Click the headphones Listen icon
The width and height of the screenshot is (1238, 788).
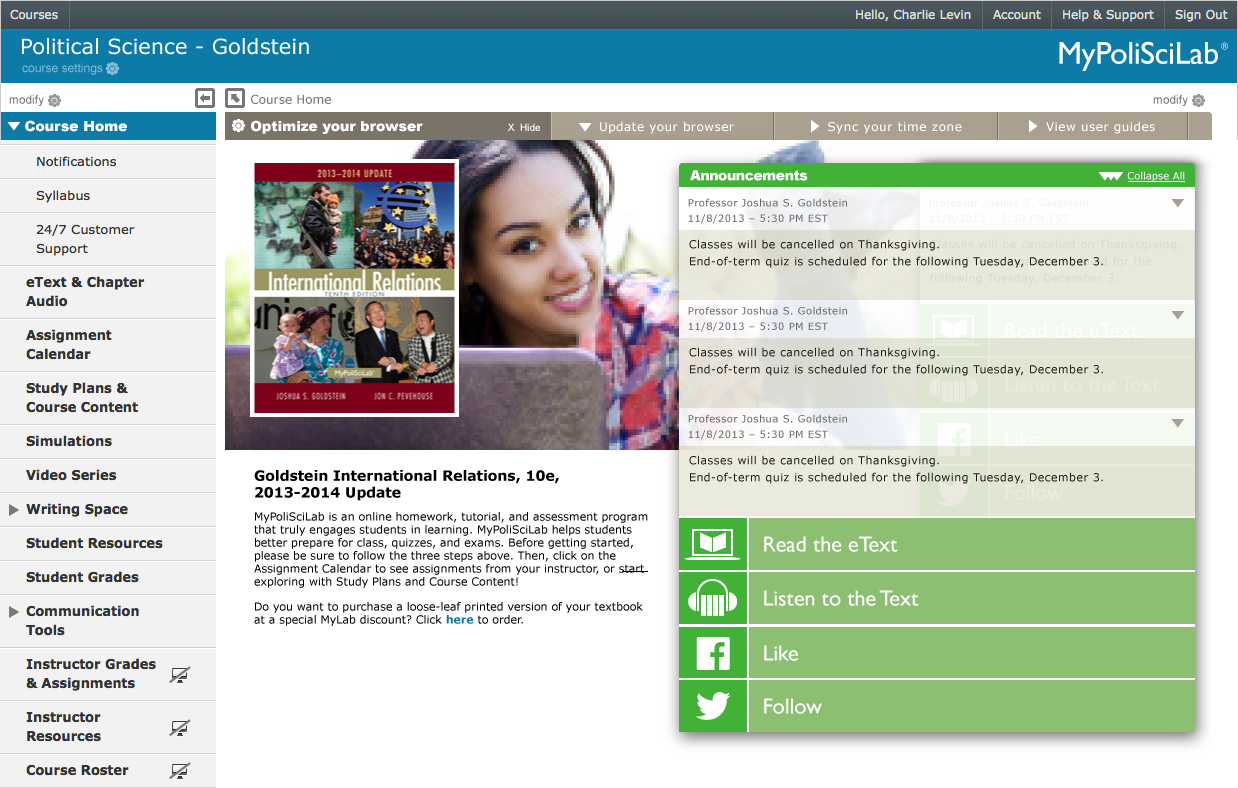pyautogui.click(x=713, y=598)
